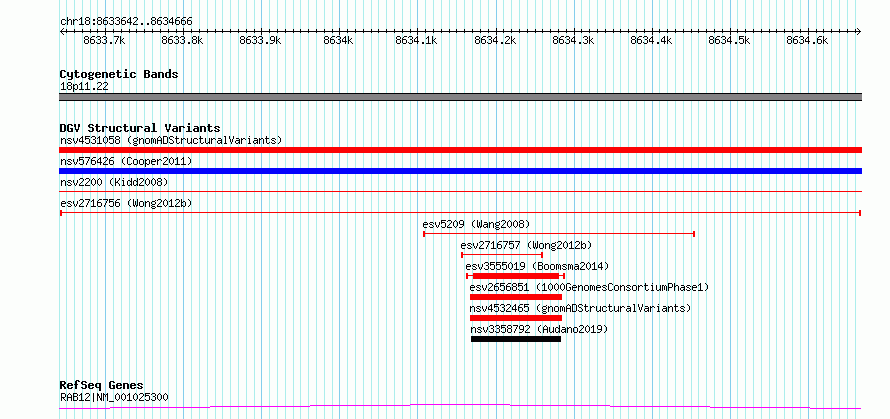Screen dimensions: 890x419
Task: Click the nsv3358792 (Audano2019) label
Action: click(x=539, y=329)
